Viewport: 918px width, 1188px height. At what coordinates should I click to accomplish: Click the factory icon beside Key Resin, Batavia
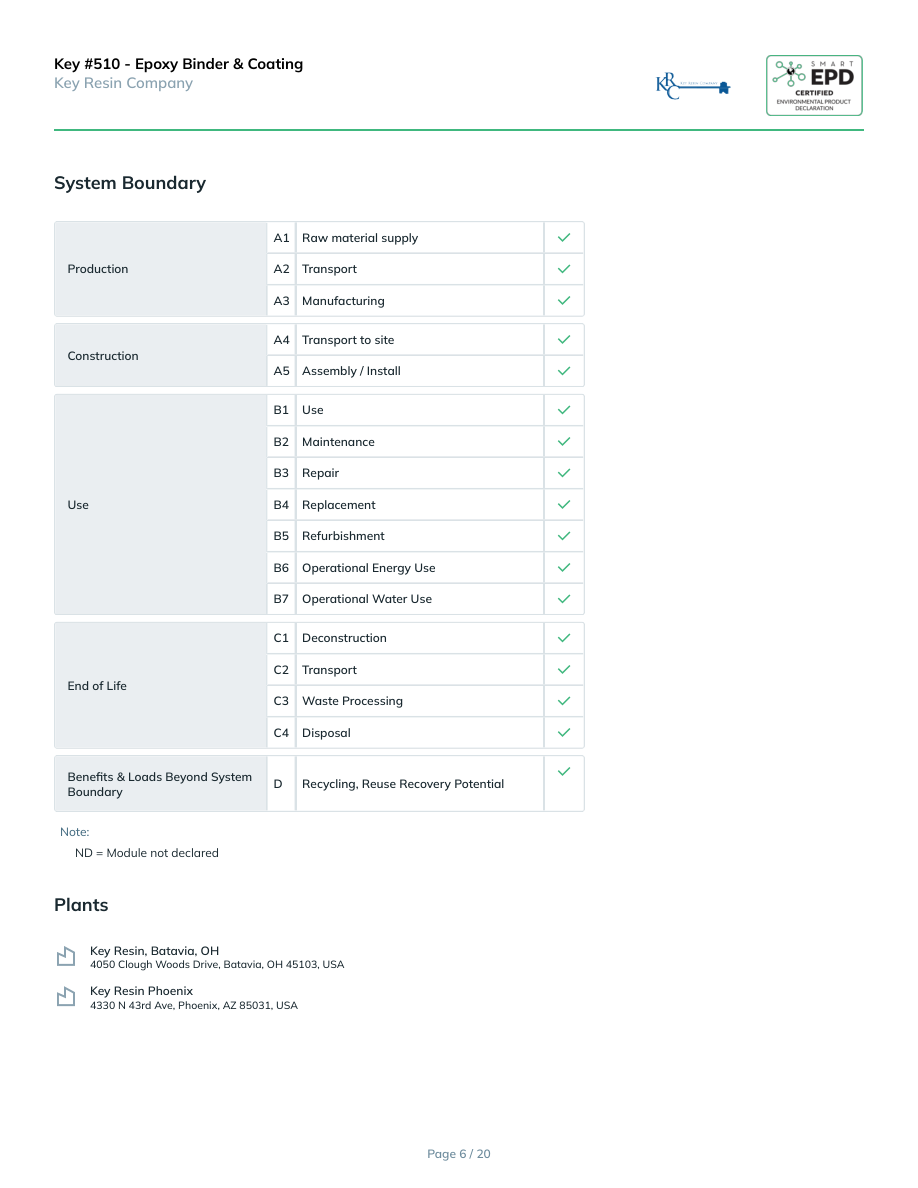66,957
